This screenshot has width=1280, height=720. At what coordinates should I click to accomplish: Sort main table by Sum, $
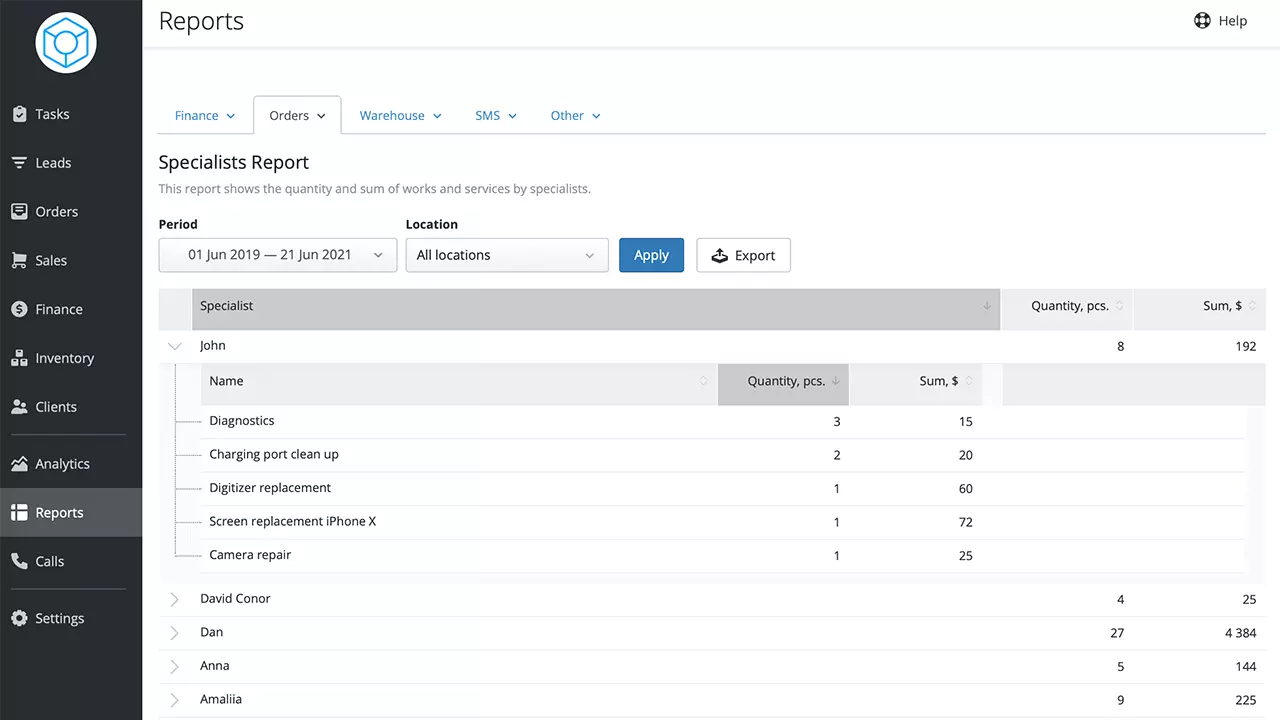click(1200, 309)
